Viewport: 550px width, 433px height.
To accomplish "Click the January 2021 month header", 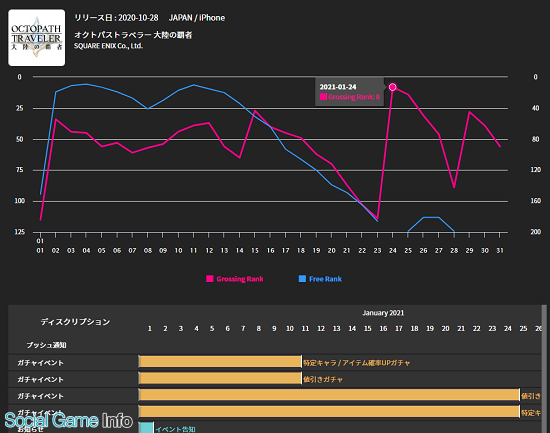I will click(x=383, y=313).
